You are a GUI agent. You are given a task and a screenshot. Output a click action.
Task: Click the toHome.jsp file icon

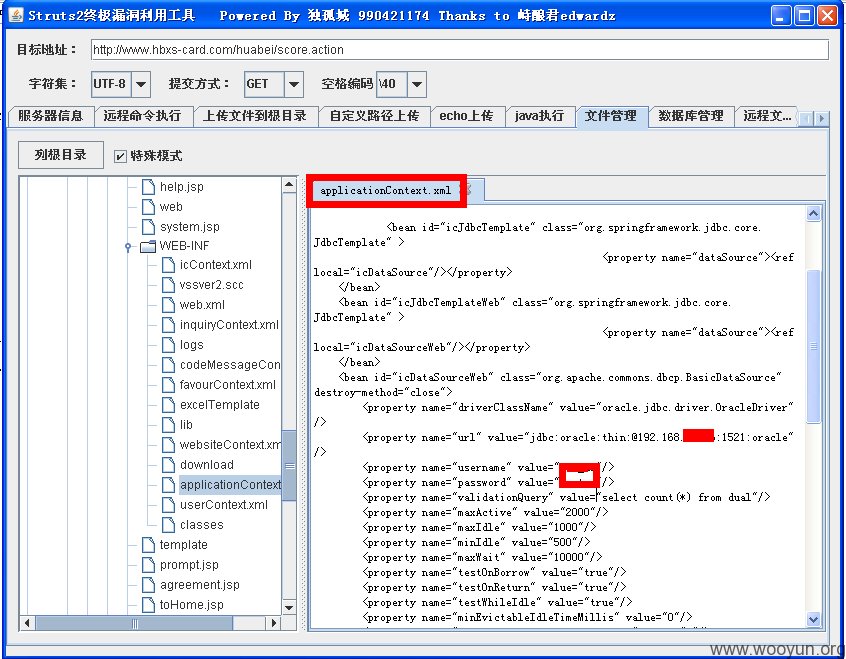click(x=148, y=604)
